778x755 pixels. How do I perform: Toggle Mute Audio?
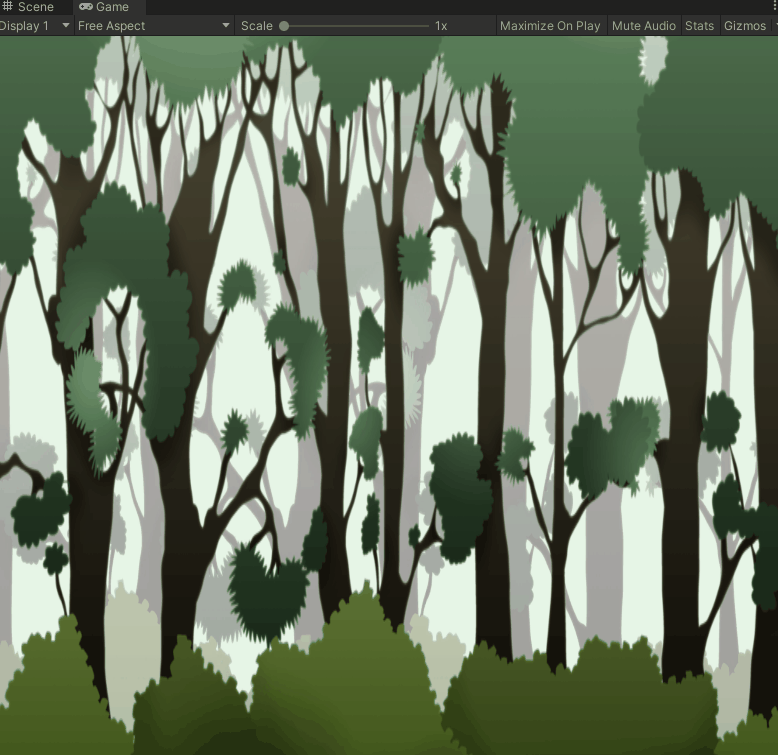644,26
